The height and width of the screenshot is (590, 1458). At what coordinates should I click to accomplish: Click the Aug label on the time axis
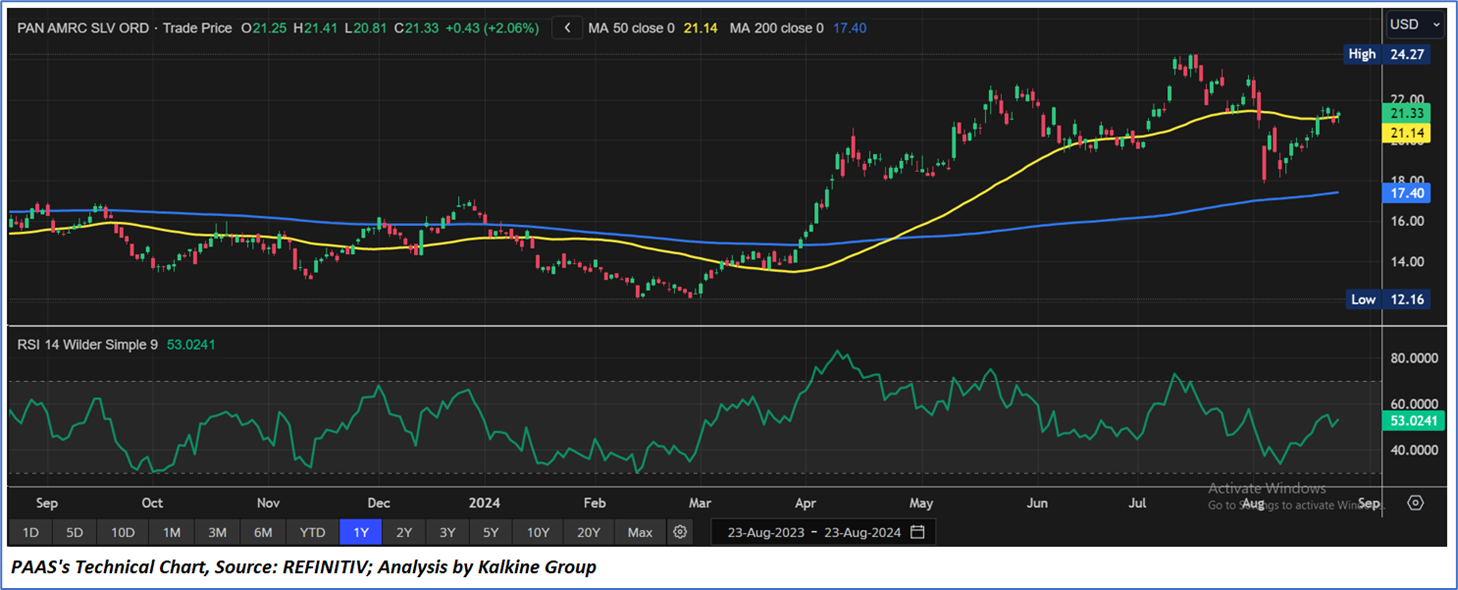coord(1253,503)
